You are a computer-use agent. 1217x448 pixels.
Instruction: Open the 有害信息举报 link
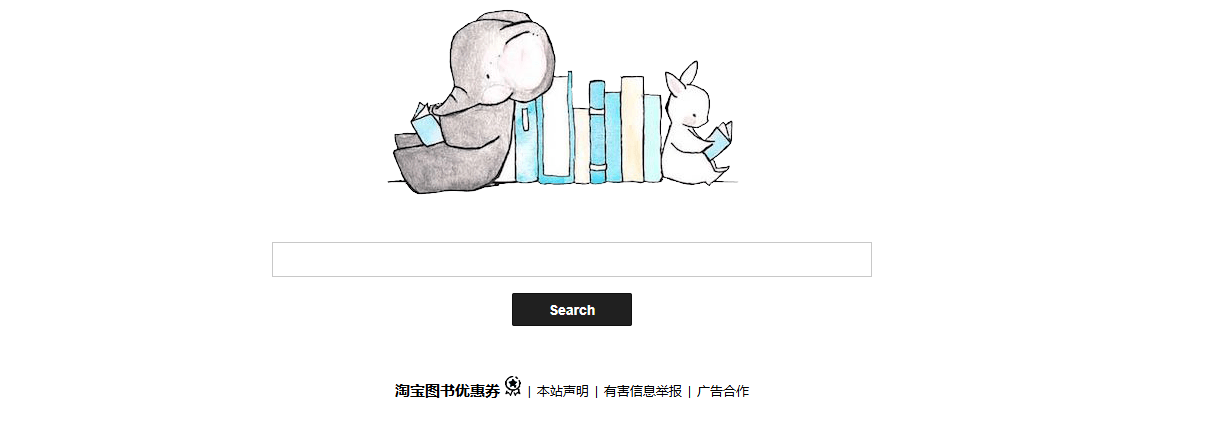pos(643,391)
